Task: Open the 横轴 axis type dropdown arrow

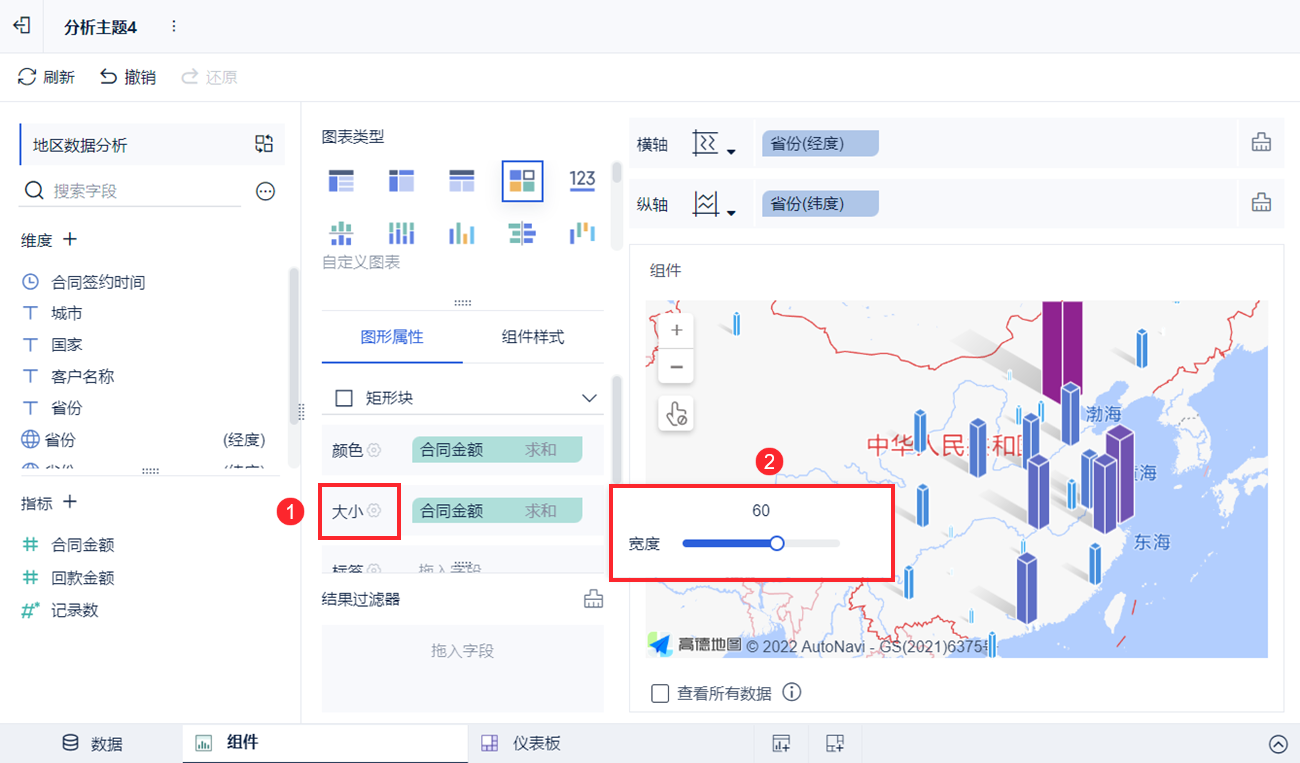Action: click(731, 152)
